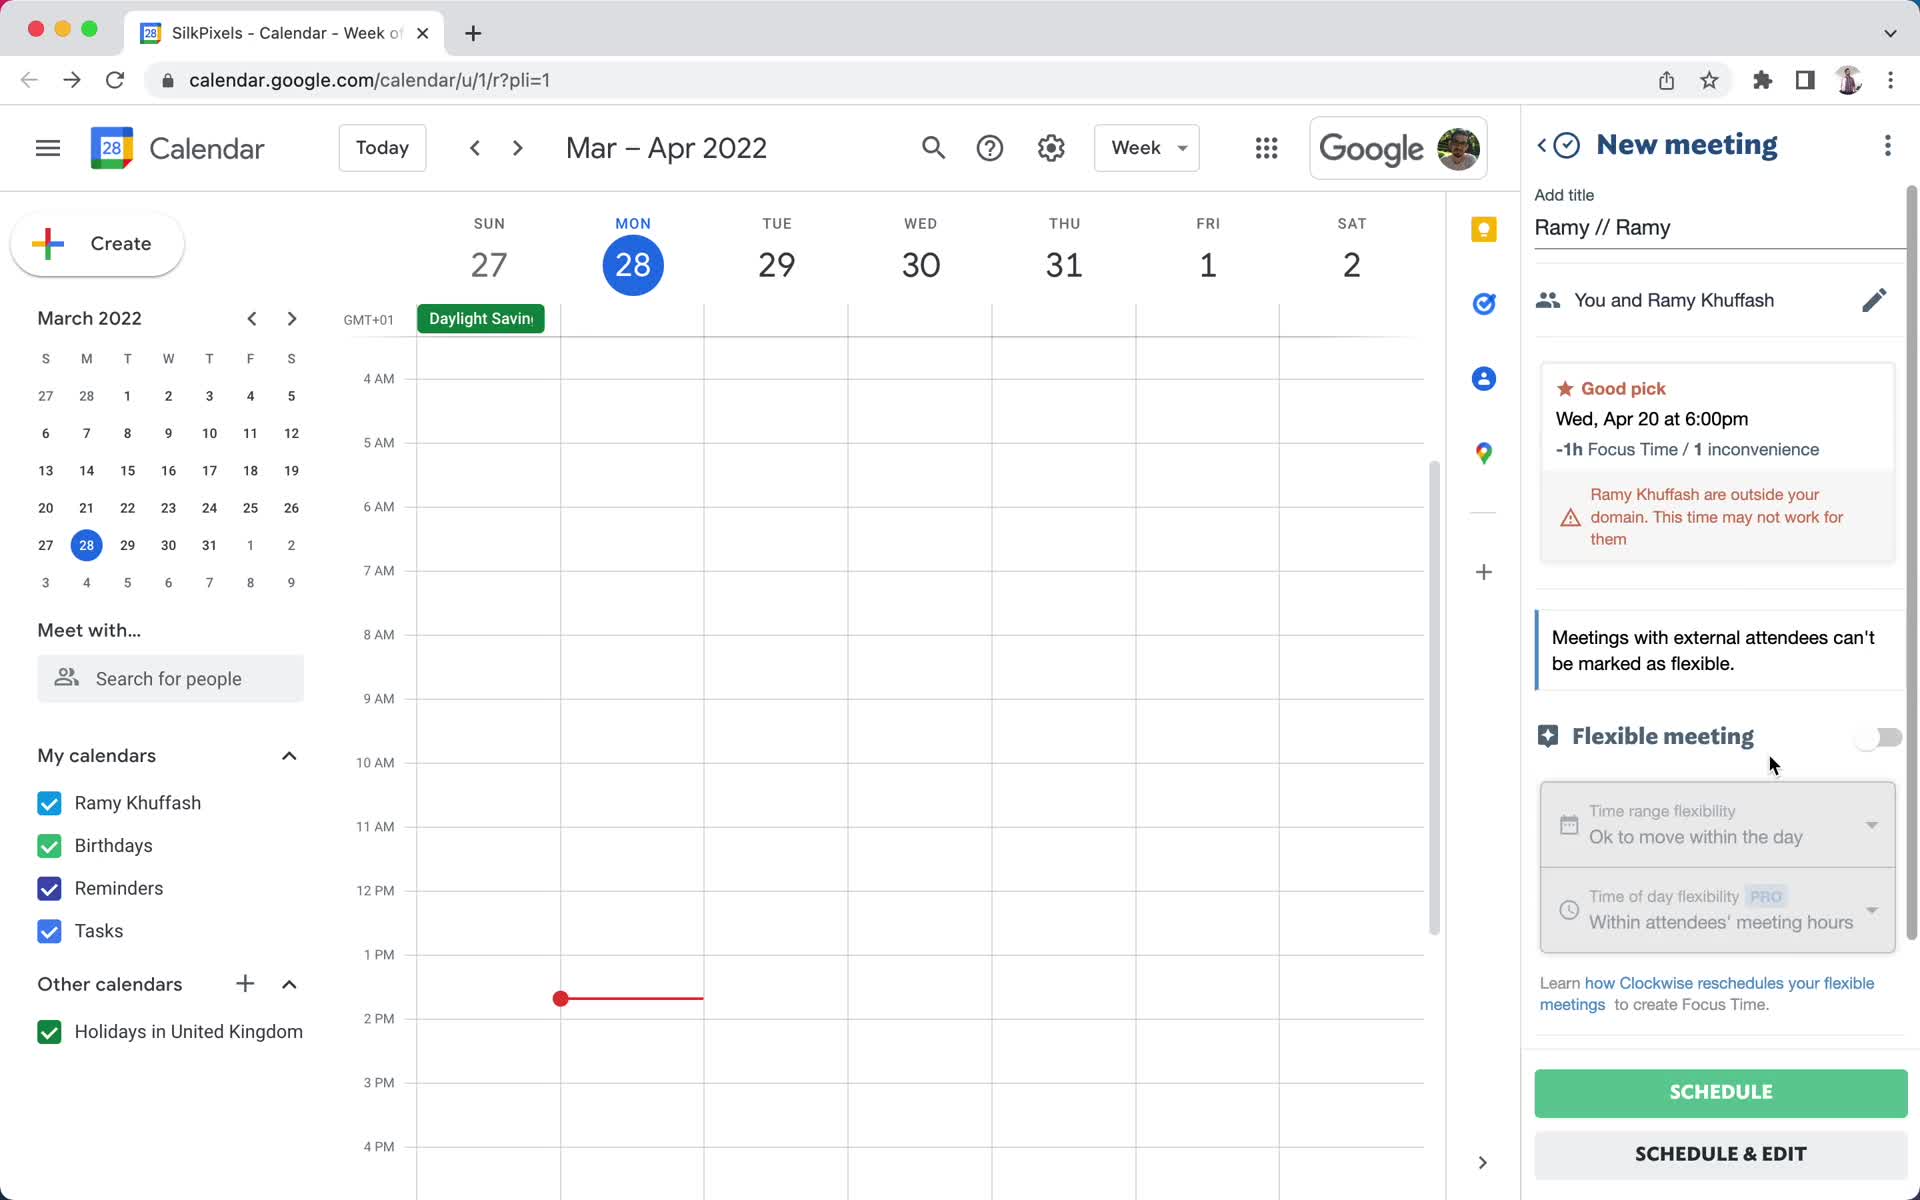Click the edit pencil icon for attendees
The image size is (1920, 1200).
(x=1874, y=300)
